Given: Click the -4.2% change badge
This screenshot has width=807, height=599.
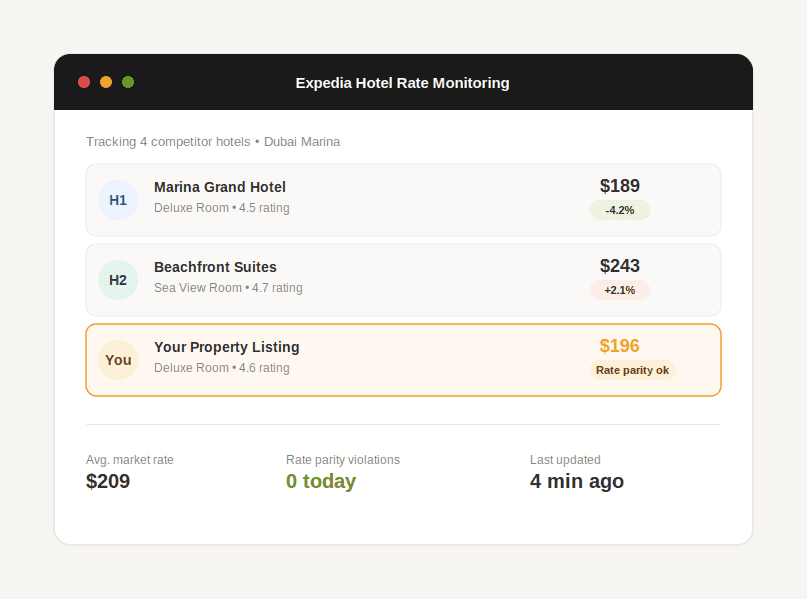Looking at the screenshot, I should (620, 210).
